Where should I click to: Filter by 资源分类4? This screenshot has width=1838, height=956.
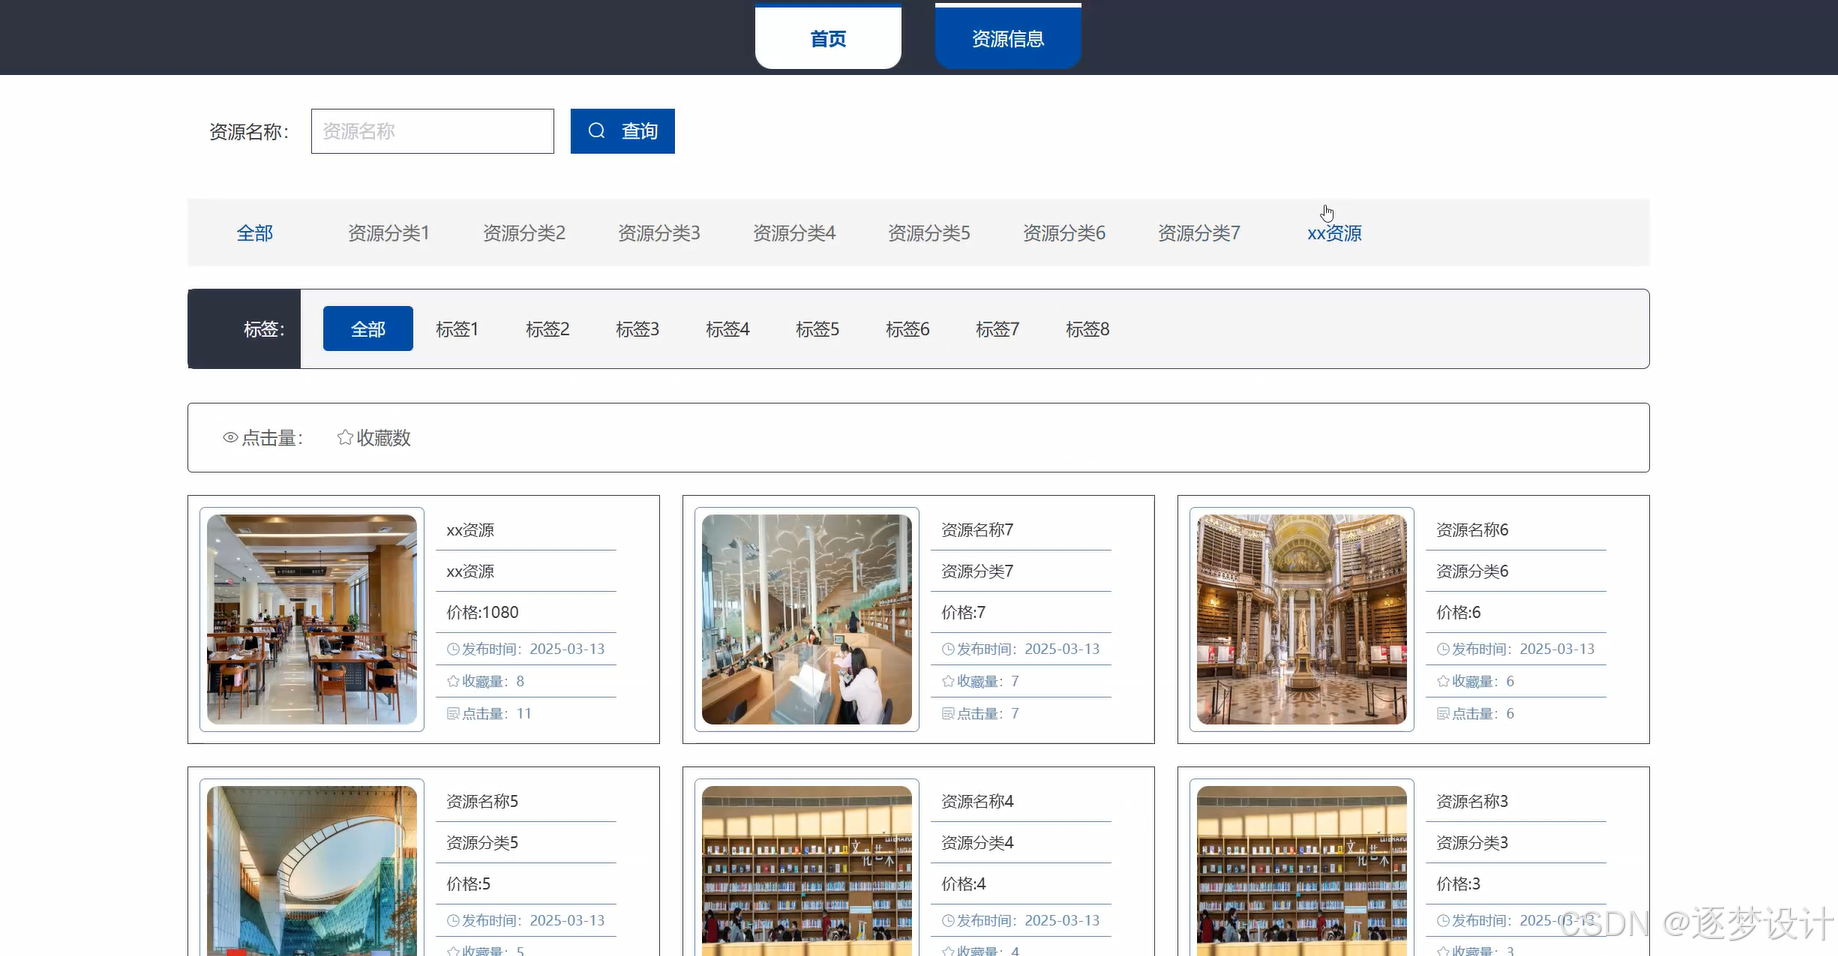(x=794, y=233)
